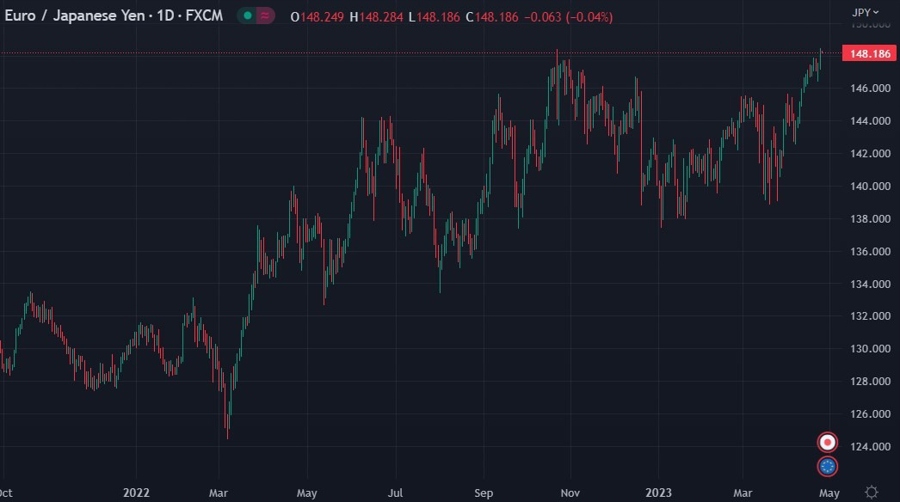Click the 2022 time axis label
This screenshot has width=900, height=502.
(136, 493)
